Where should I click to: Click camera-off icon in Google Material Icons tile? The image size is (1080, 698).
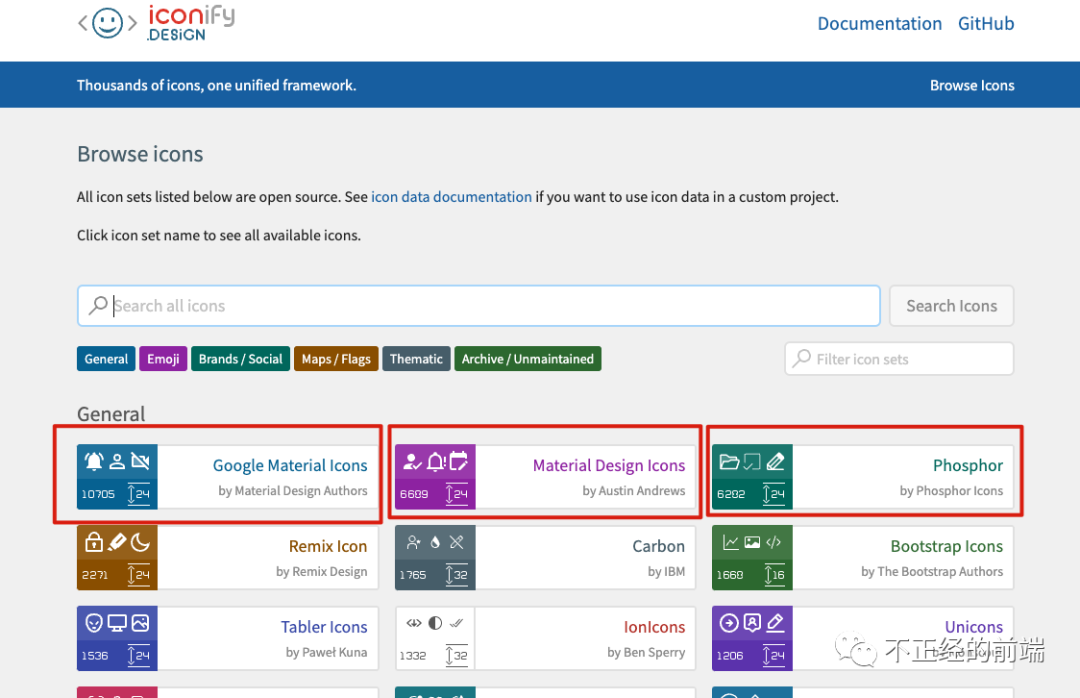141,461
